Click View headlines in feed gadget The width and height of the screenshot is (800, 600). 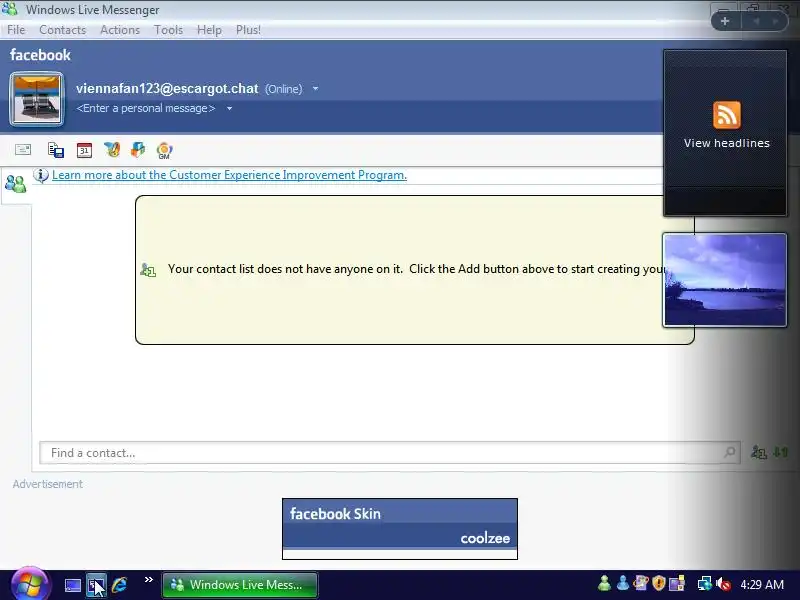[727, 143]
